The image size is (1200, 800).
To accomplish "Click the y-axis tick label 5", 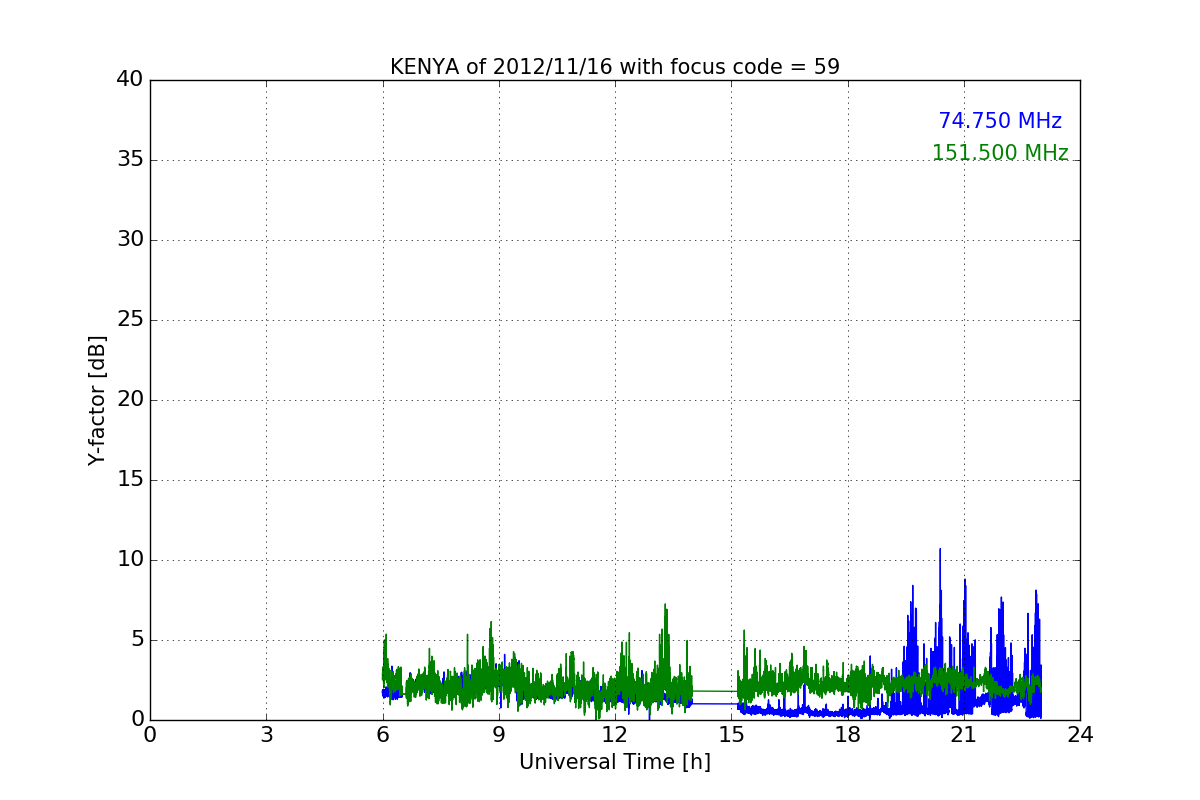I will pos(137,640).
